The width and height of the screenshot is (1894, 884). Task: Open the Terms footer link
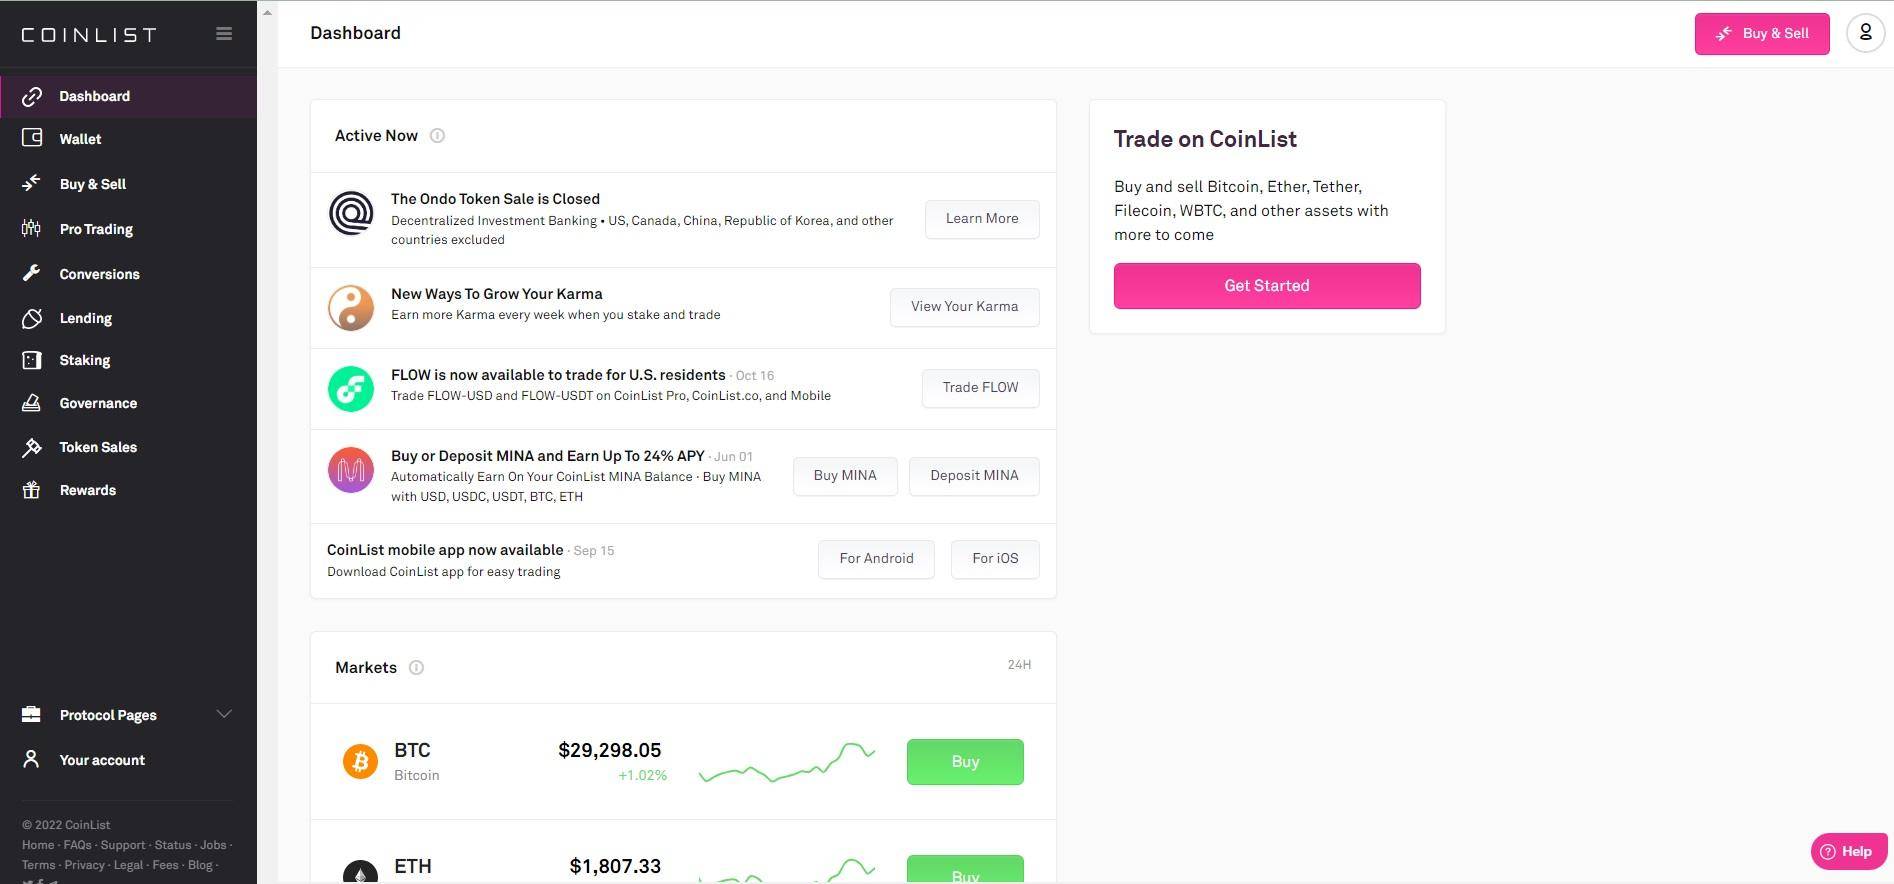coord(38,865)
